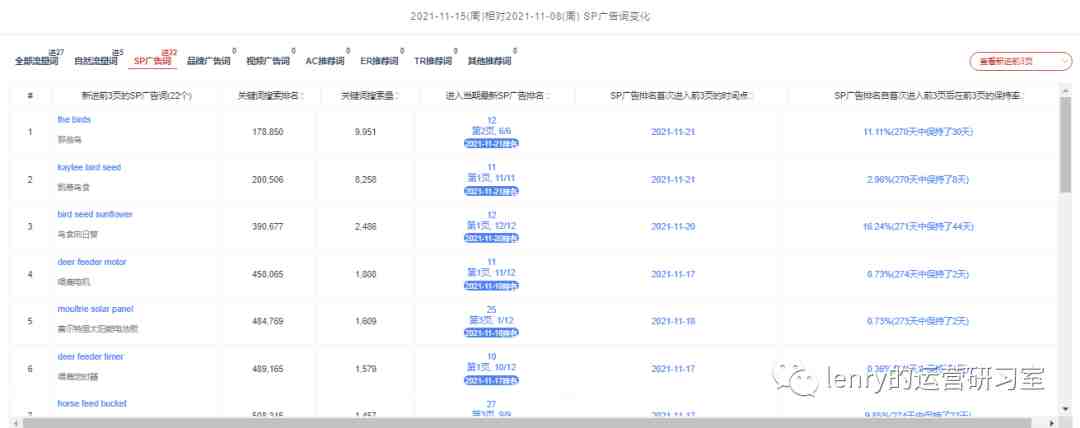The image size is (1080, 428).
Task: Click search rank value 178,850
Action: click(269, 132)
